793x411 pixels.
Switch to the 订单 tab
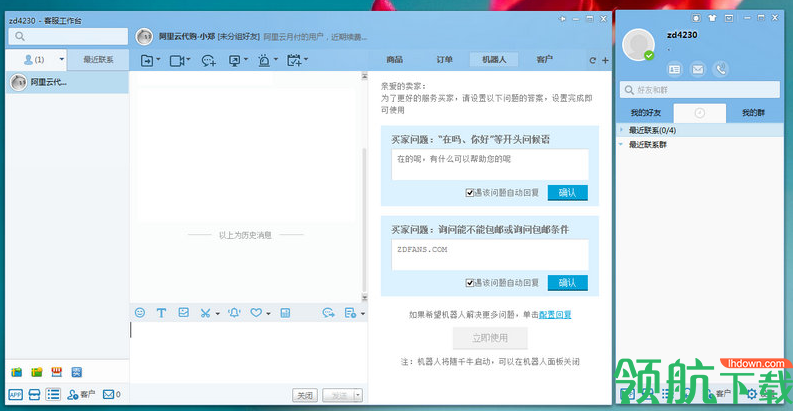pos(444,60)
